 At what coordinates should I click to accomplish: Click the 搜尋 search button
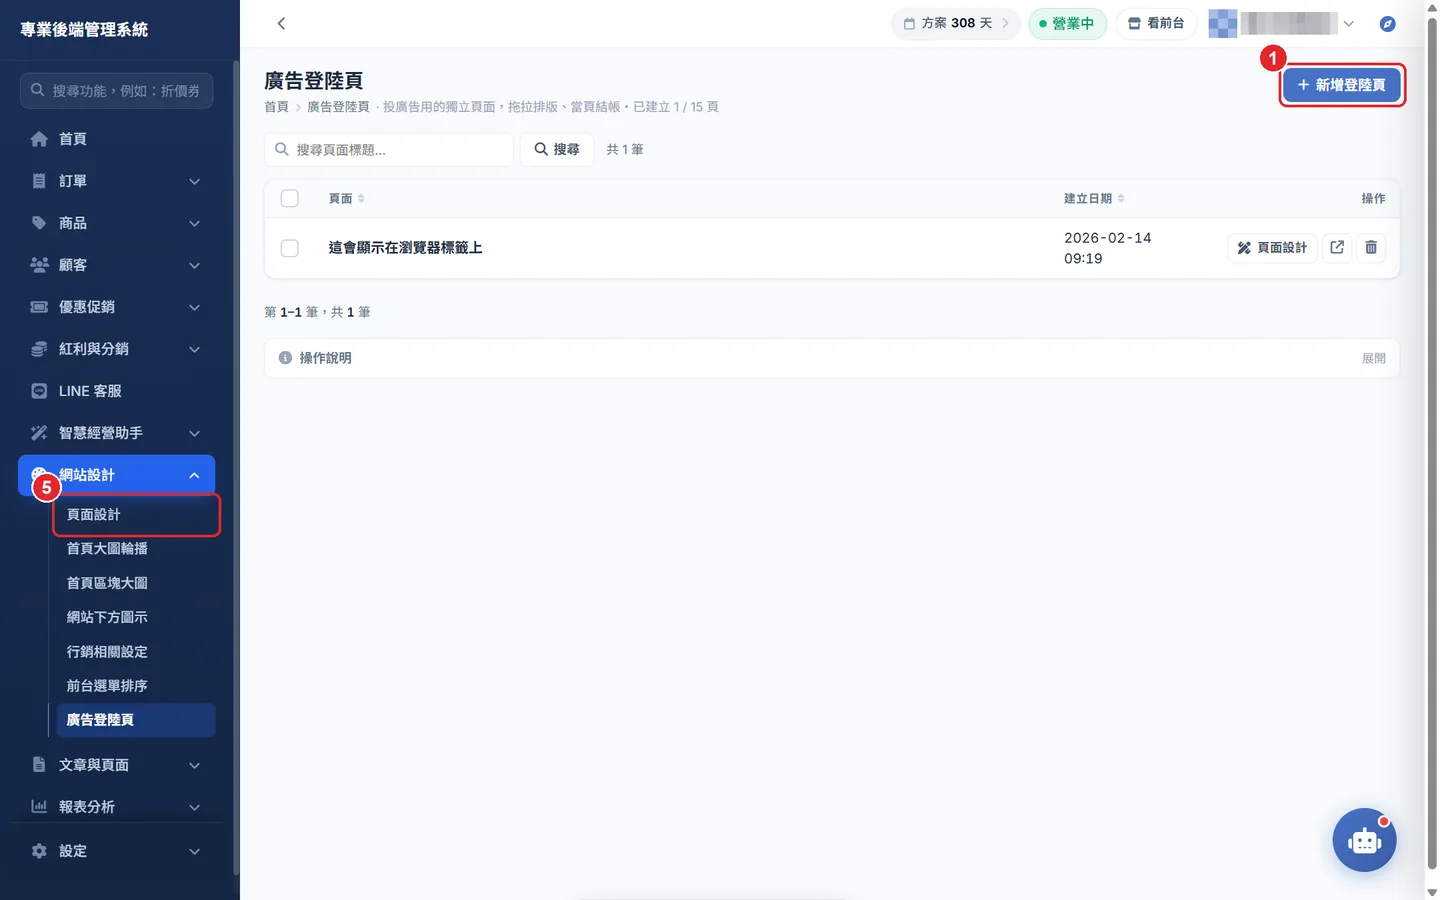(557, 149)
